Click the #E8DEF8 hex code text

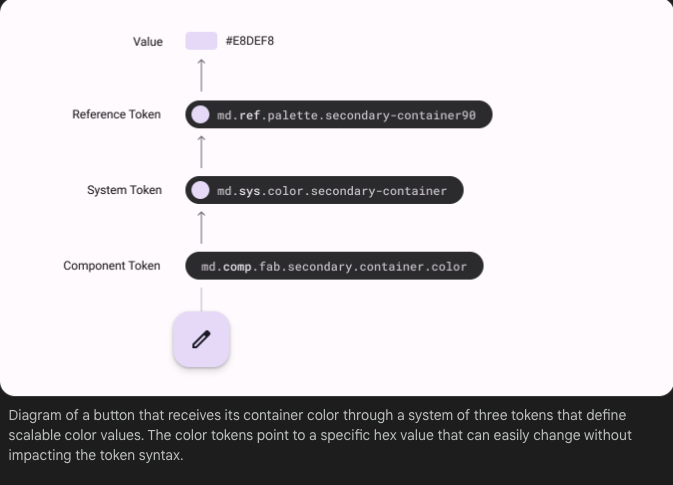coord(250,41)
